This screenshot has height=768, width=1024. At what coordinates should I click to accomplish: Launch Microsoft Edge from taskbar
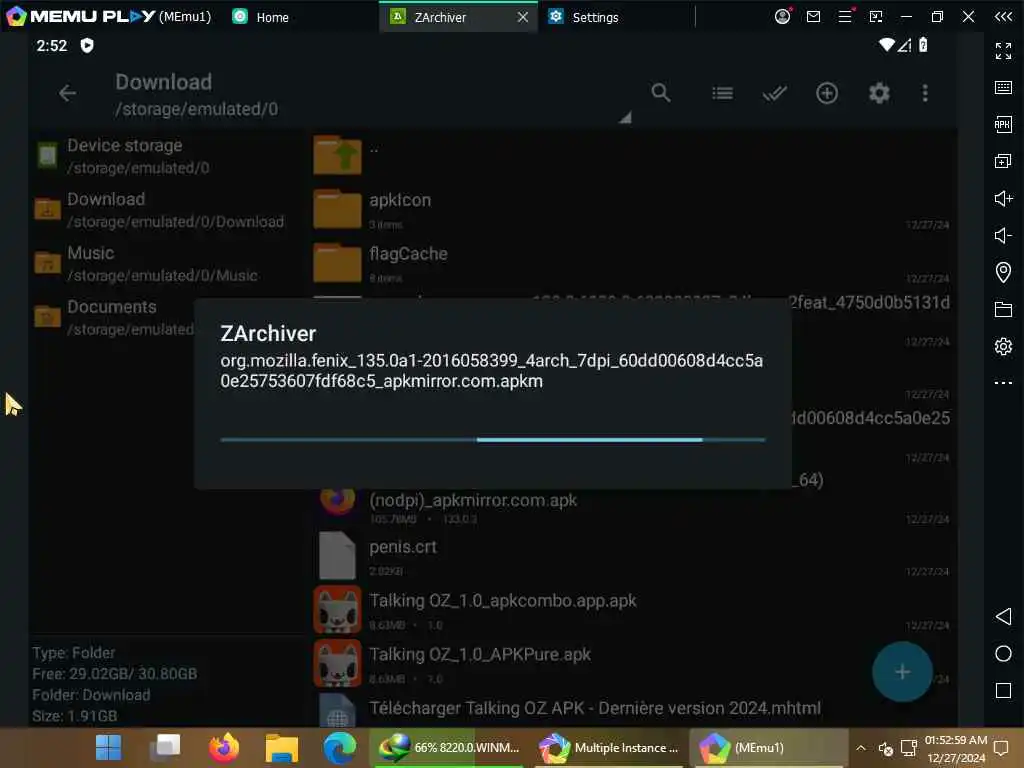coord(340,748)
